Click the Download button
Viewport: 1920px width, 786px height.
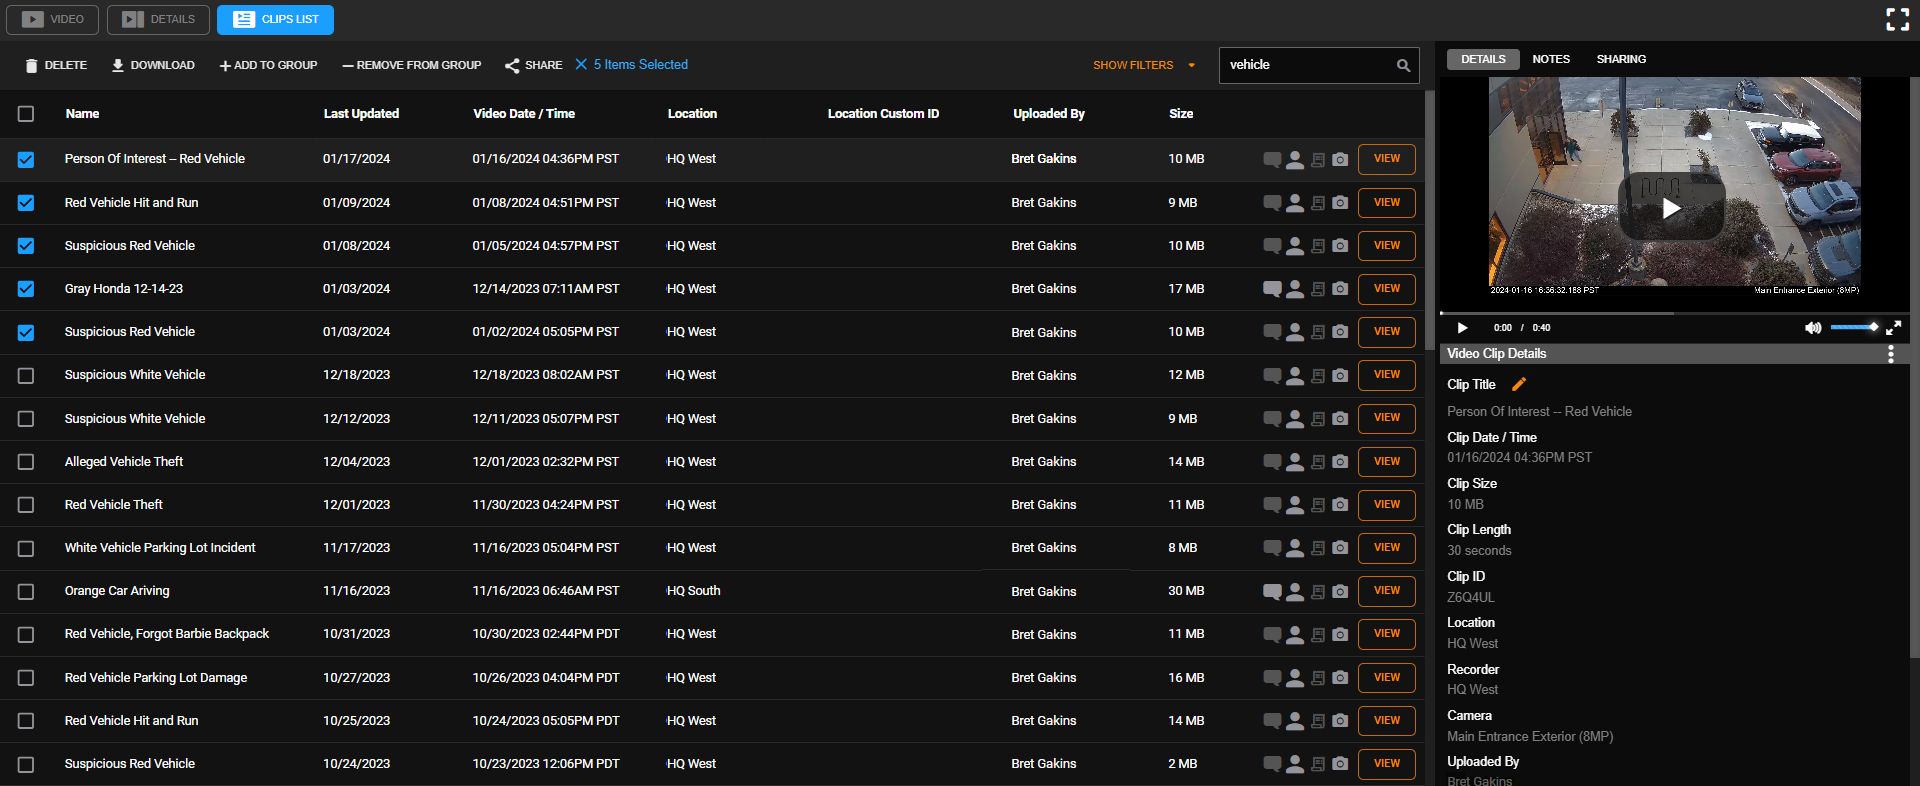point(153,66)
